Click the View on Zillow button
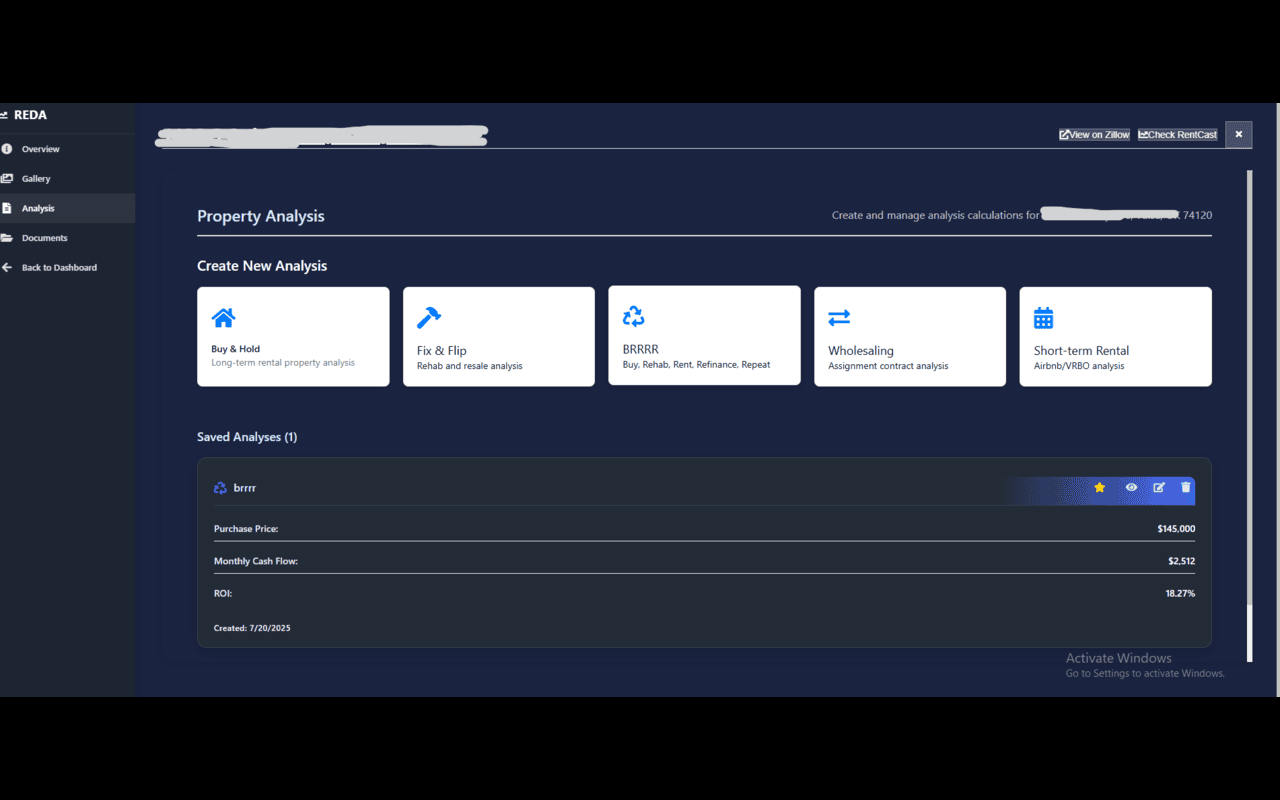The width and height of the screenshot is (1280, 800). (x=1094, y=135)
